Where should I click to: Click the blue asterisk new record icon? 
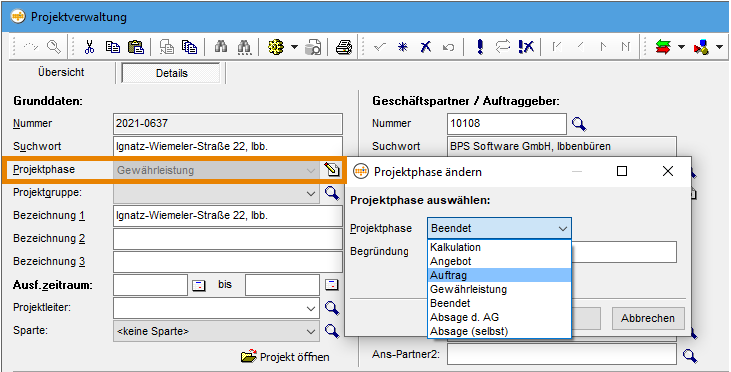click(x=402, y=47)
